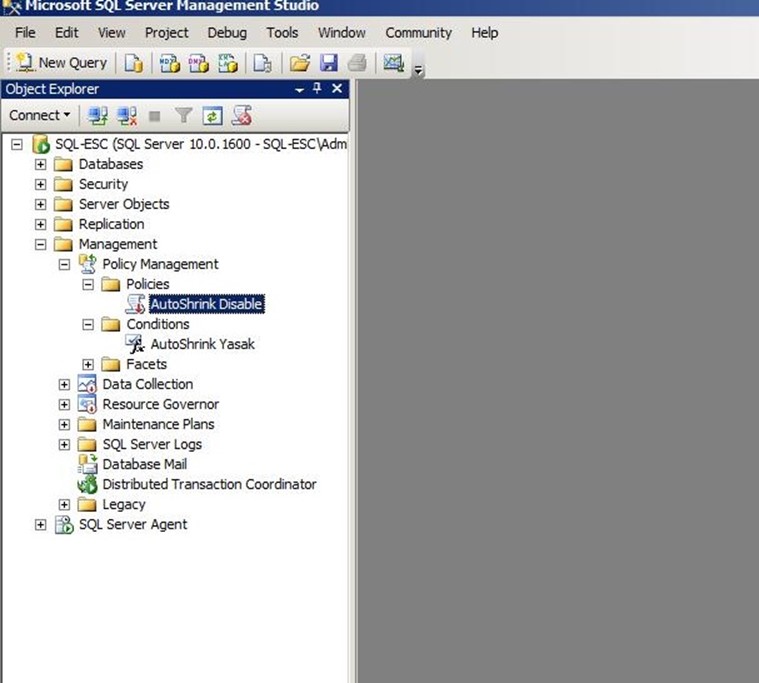The width and height of the screenshot is (759, 683).
Task: Expand the Maintenance Plans folder
Action: point(64,425)
